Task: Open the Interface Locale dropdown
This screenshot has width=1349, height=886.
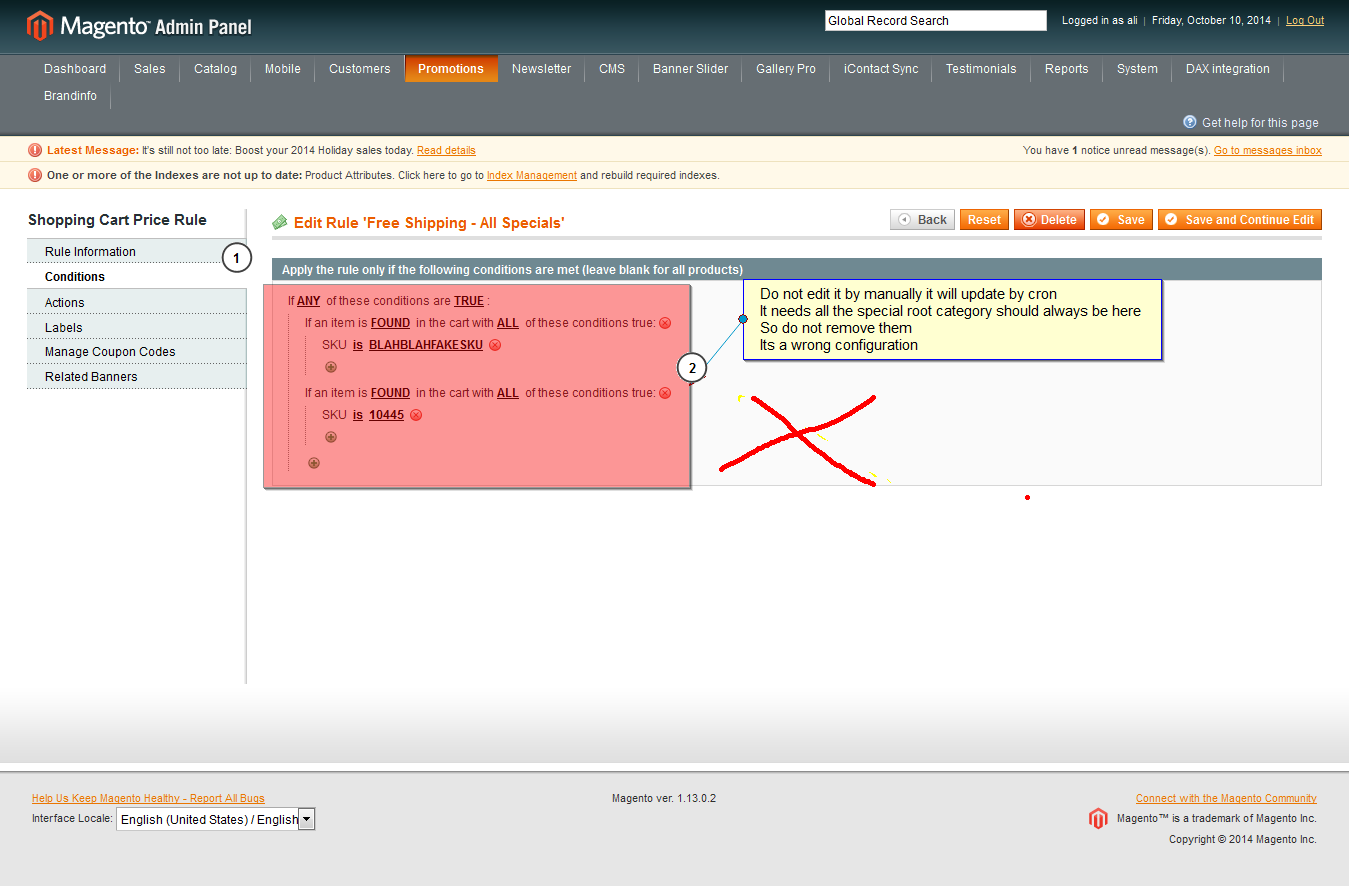Action: point(215,819)
